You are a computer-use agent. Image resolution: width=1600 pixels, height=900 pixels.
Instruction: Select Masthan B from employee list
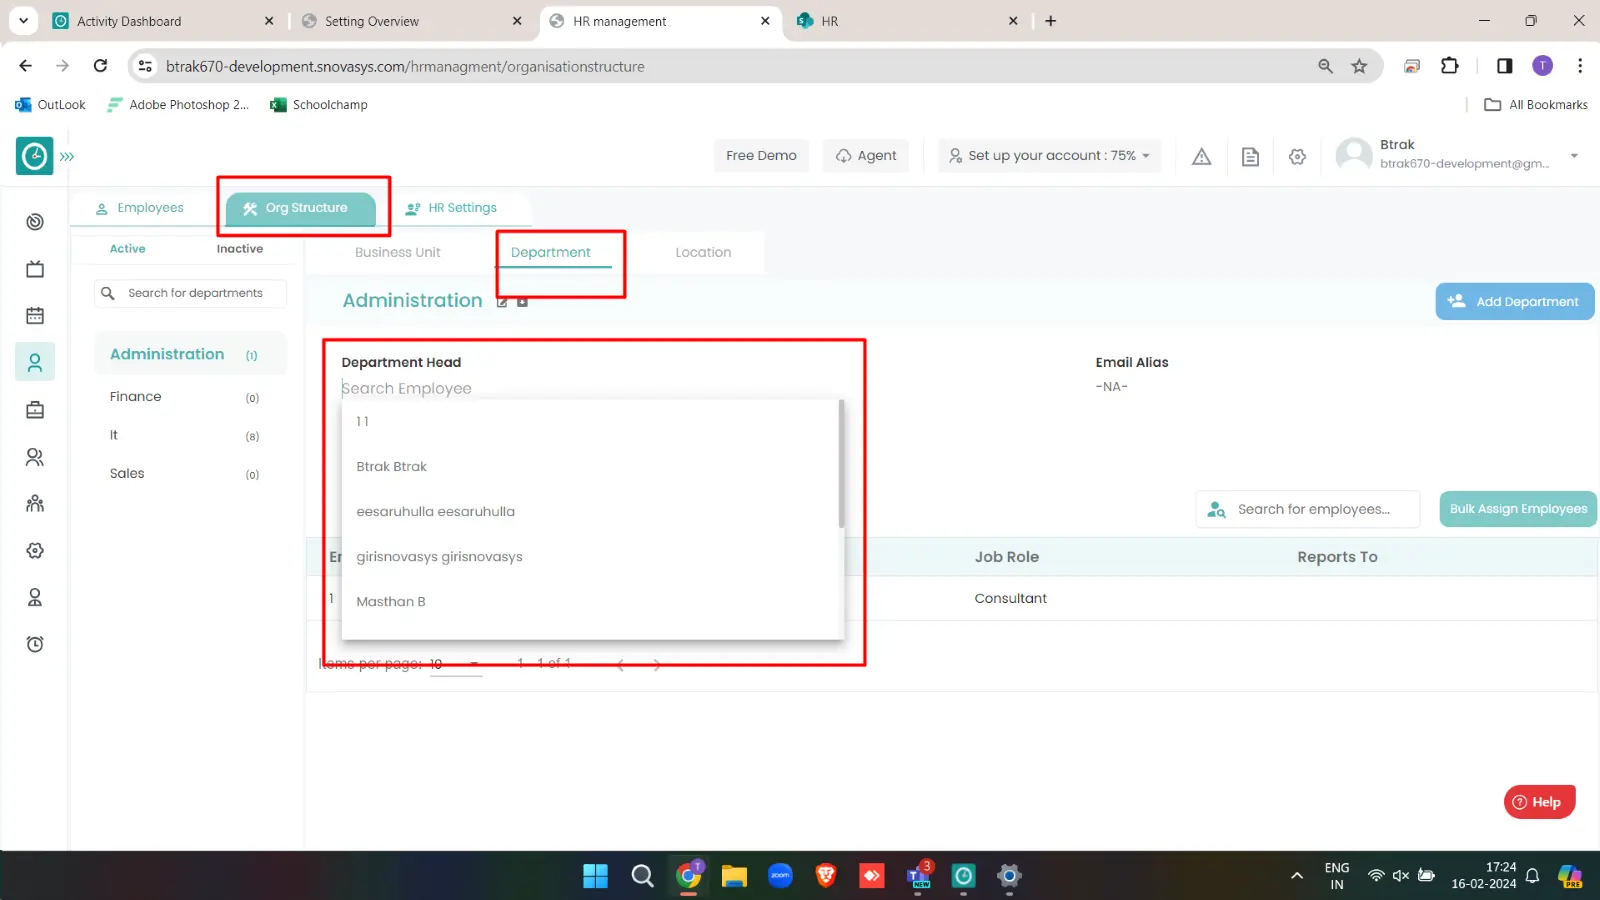593,602
